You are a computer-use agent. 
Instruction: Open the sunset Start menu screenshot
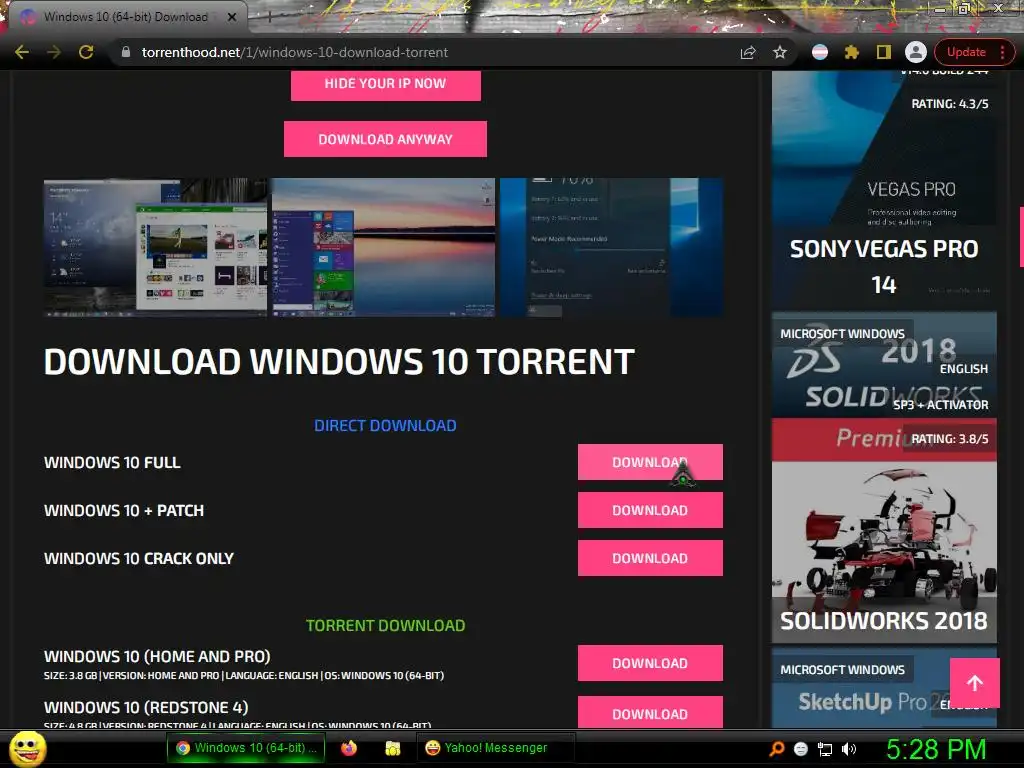tap(383, 248)
